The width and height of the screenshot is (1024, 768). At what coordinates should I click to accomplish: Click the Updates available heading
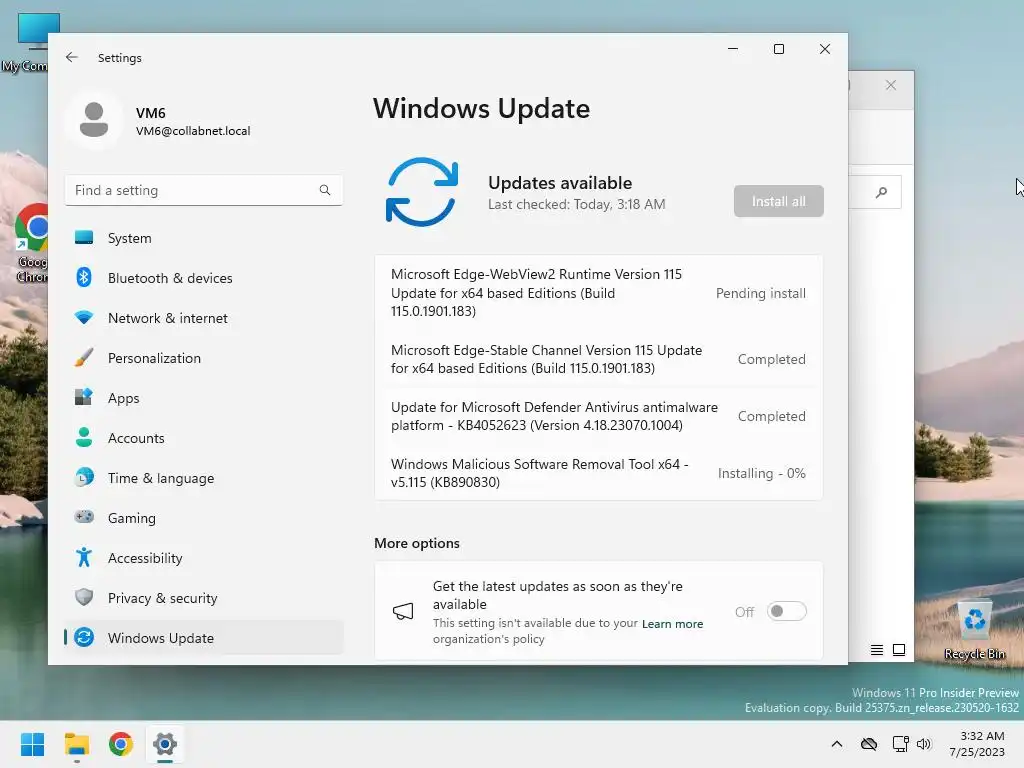pyautogui.click(x=560, y=183)
